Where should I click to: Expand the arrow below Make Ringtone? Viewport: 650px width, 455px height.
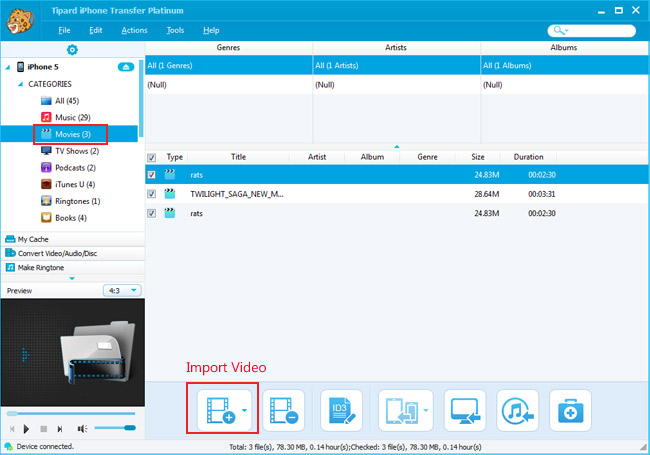coord(72,278)
